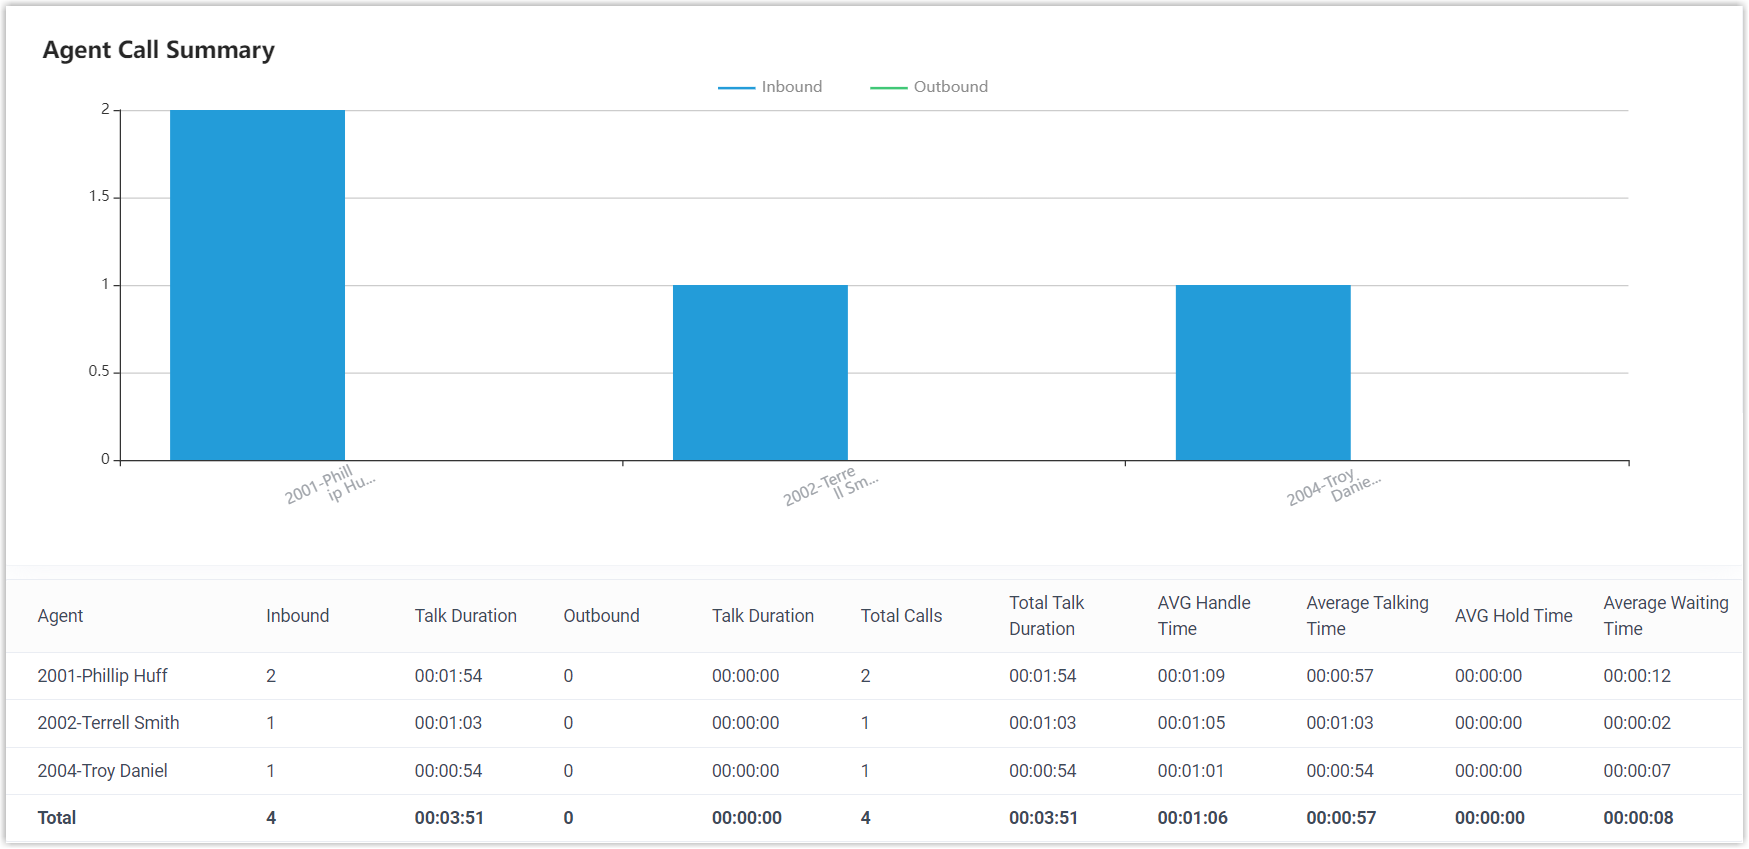Screen dimensions: 1749x849
Task: Click the AVG Hold Time column header
Action: pos(1513,616)
